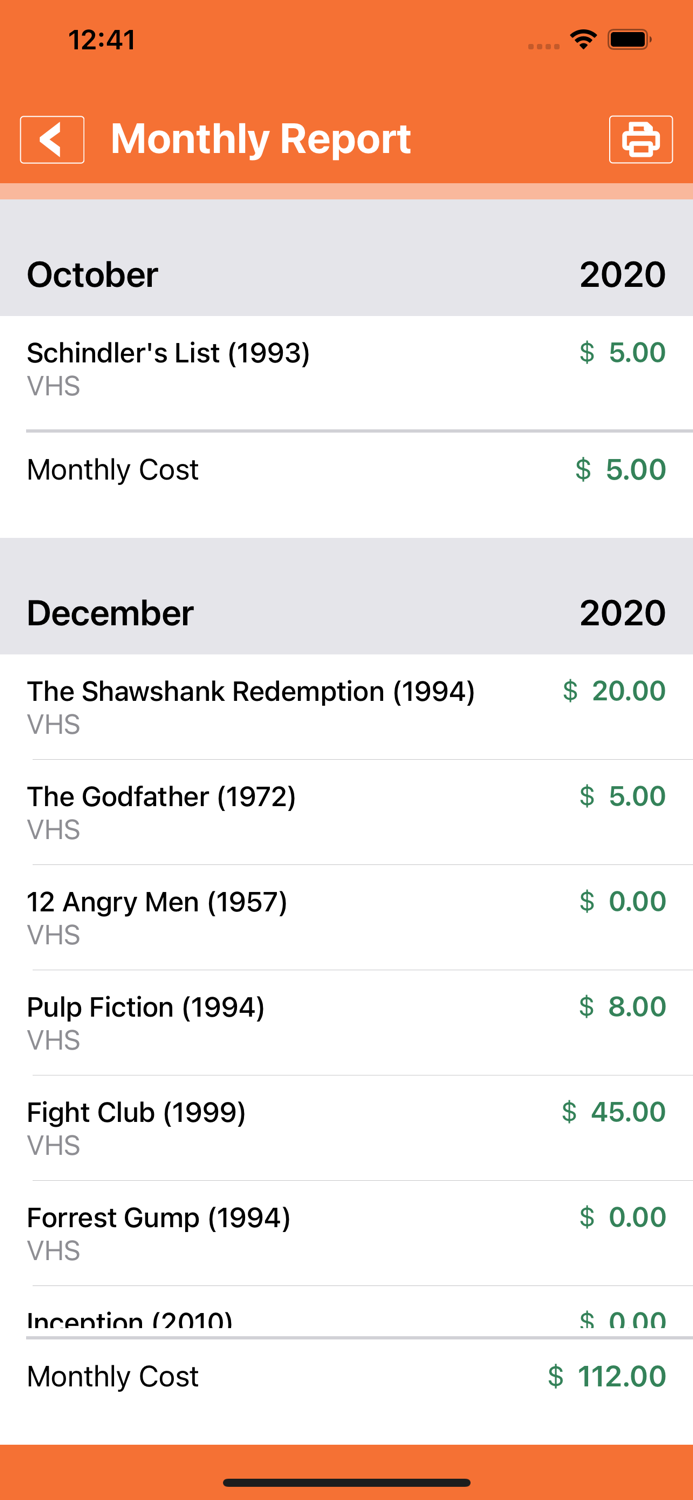Select the Schindler's List rental entry

click(346, 367)
